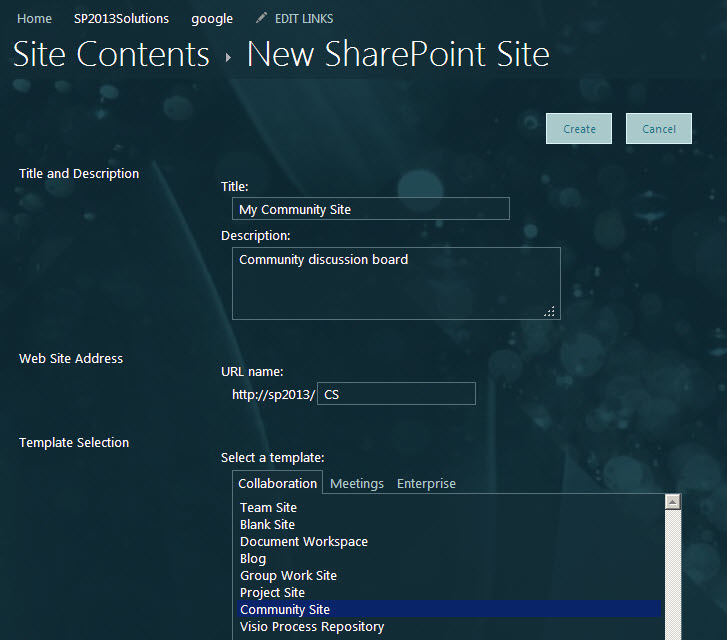Select the Project Site template
727x640 pixels.
pyautogui.click(x=272, y=593)
